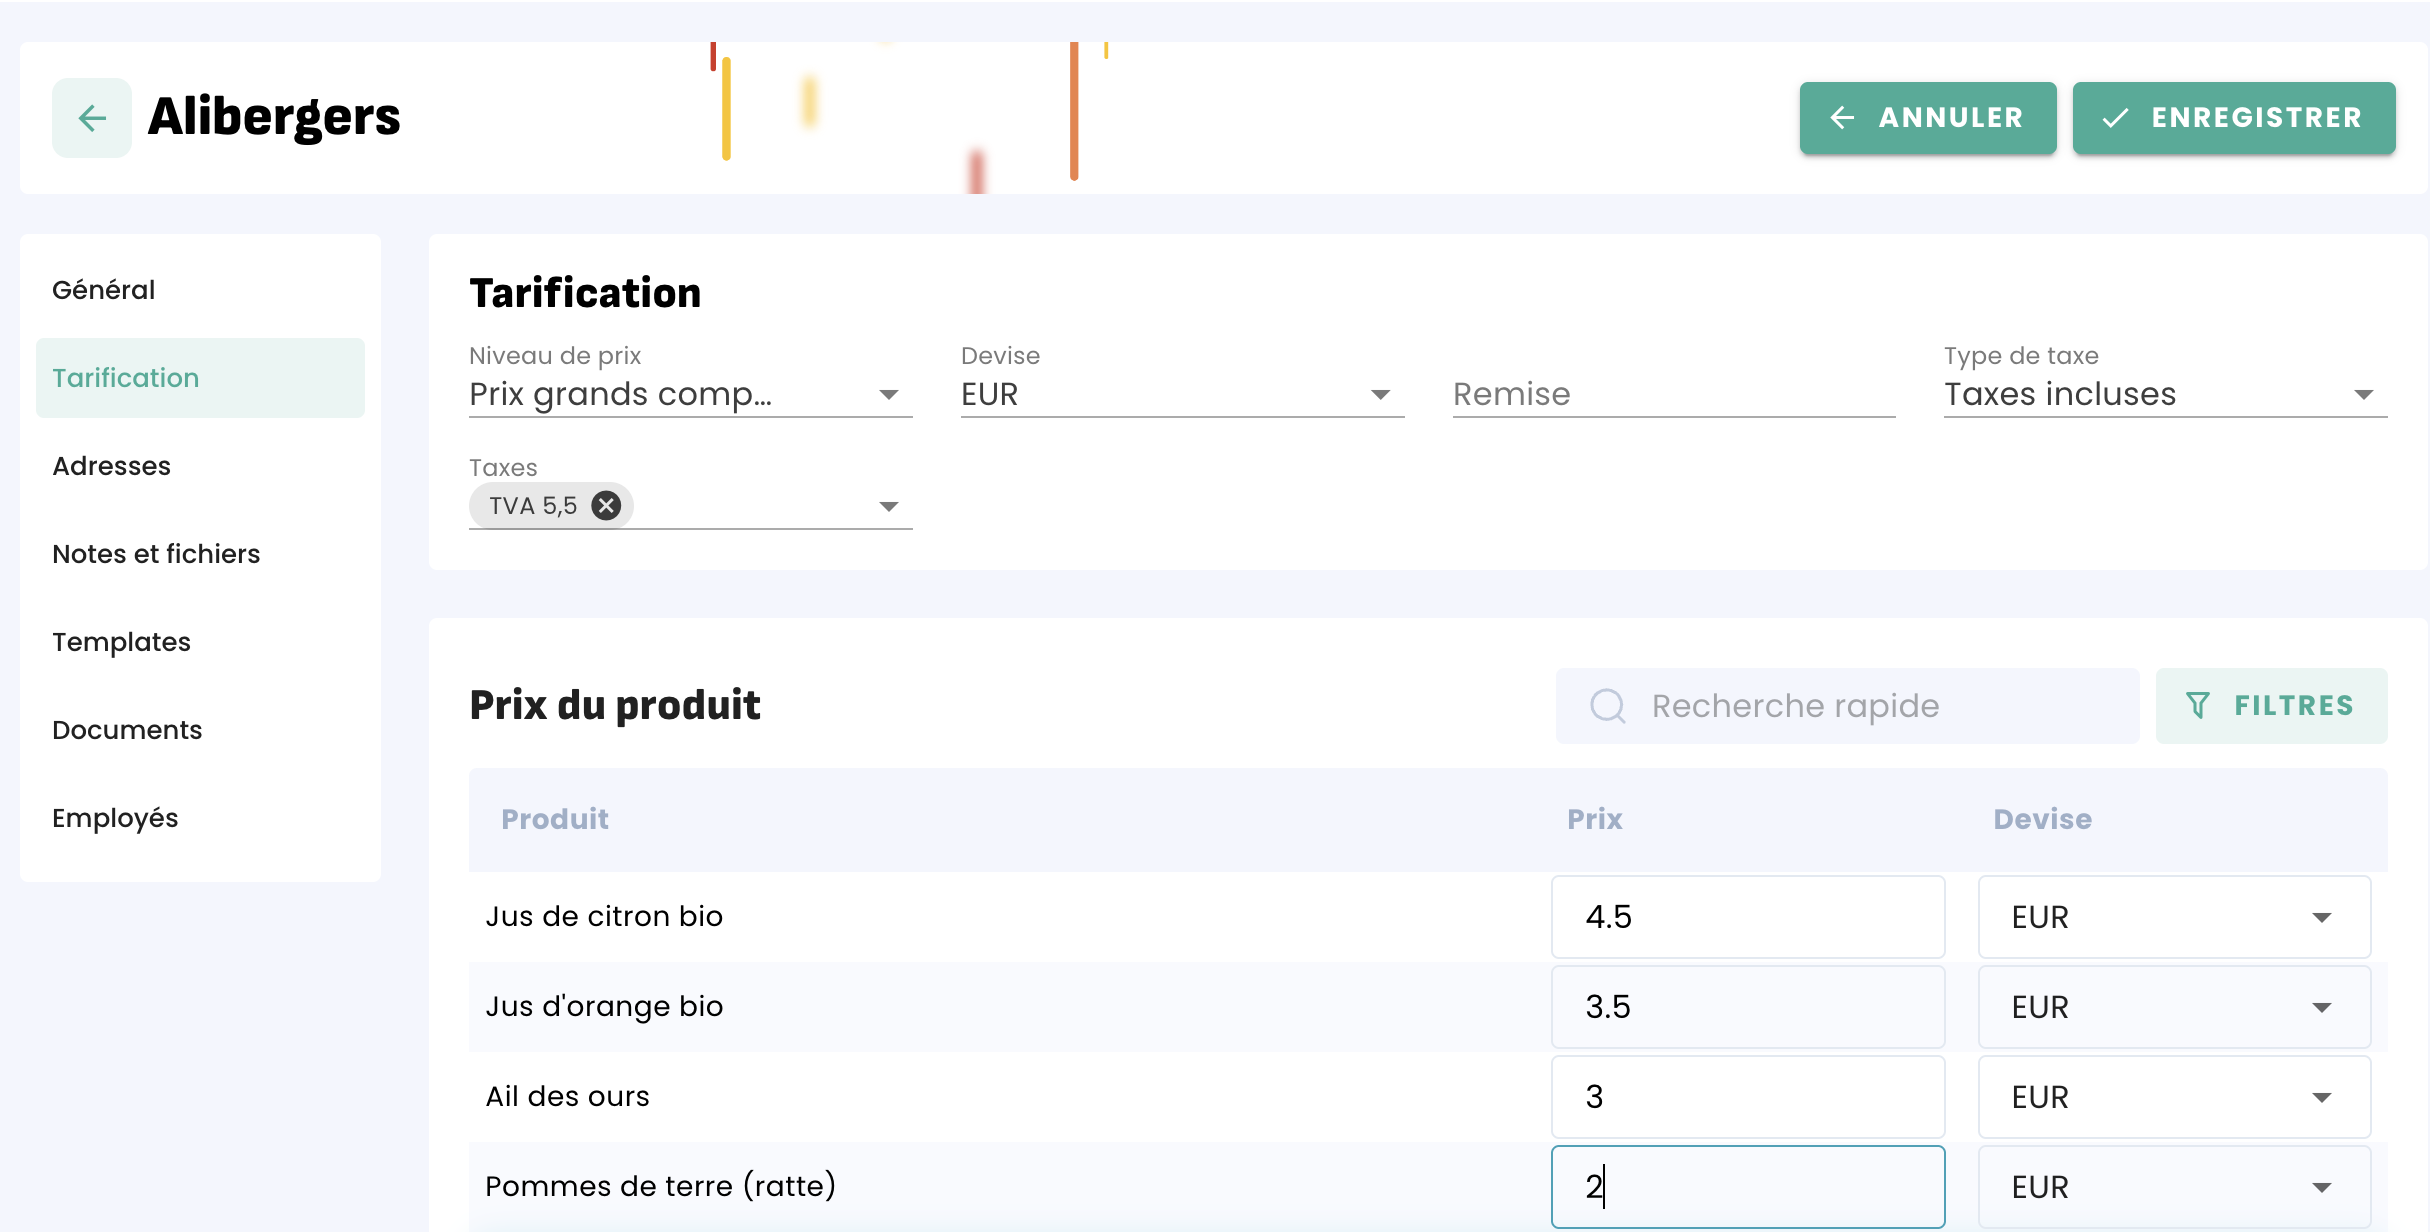Expand the main Devise EUR dropdown
The width and height of the screenshot is (2430, 1232).
click(x=1380, y=395)
